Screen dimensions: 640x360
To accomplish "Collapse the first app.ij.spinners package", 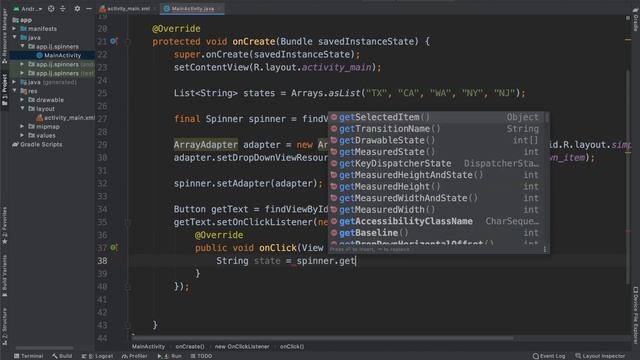I will point(22,46).
